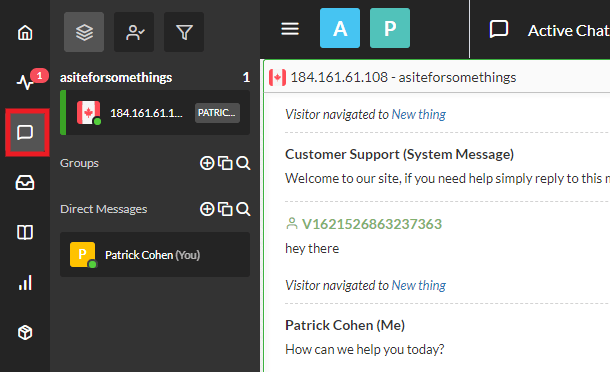Open the Monitoring activity icon with badge
The image size is (610, 372).
26,82
